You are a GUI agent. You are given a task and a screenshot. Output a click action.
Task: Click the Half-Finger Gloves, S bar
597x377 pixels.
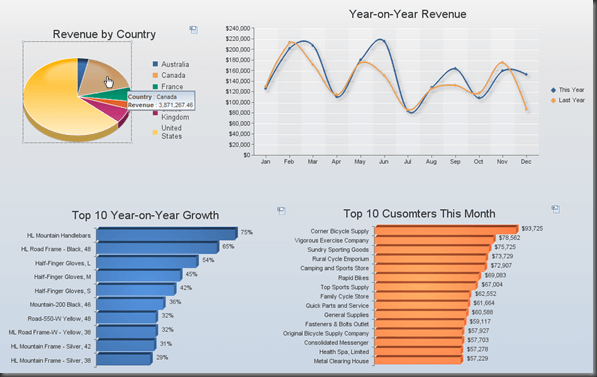point(136,289)
